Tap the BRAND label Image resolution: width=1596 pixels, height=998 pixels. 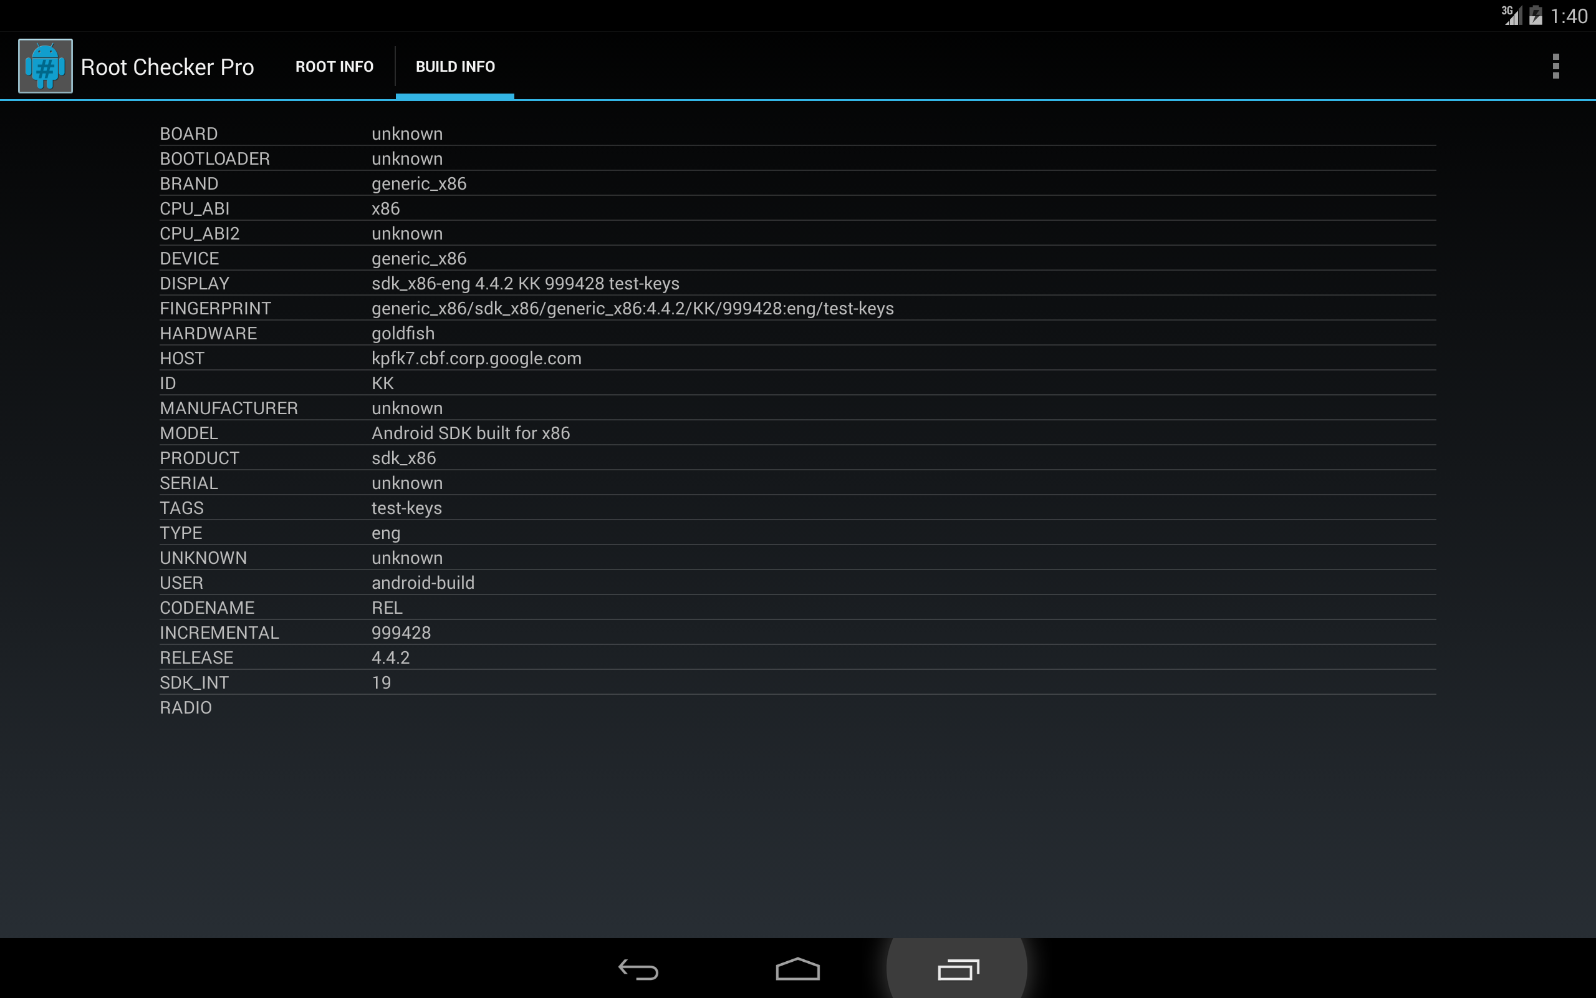coord(189,184)
